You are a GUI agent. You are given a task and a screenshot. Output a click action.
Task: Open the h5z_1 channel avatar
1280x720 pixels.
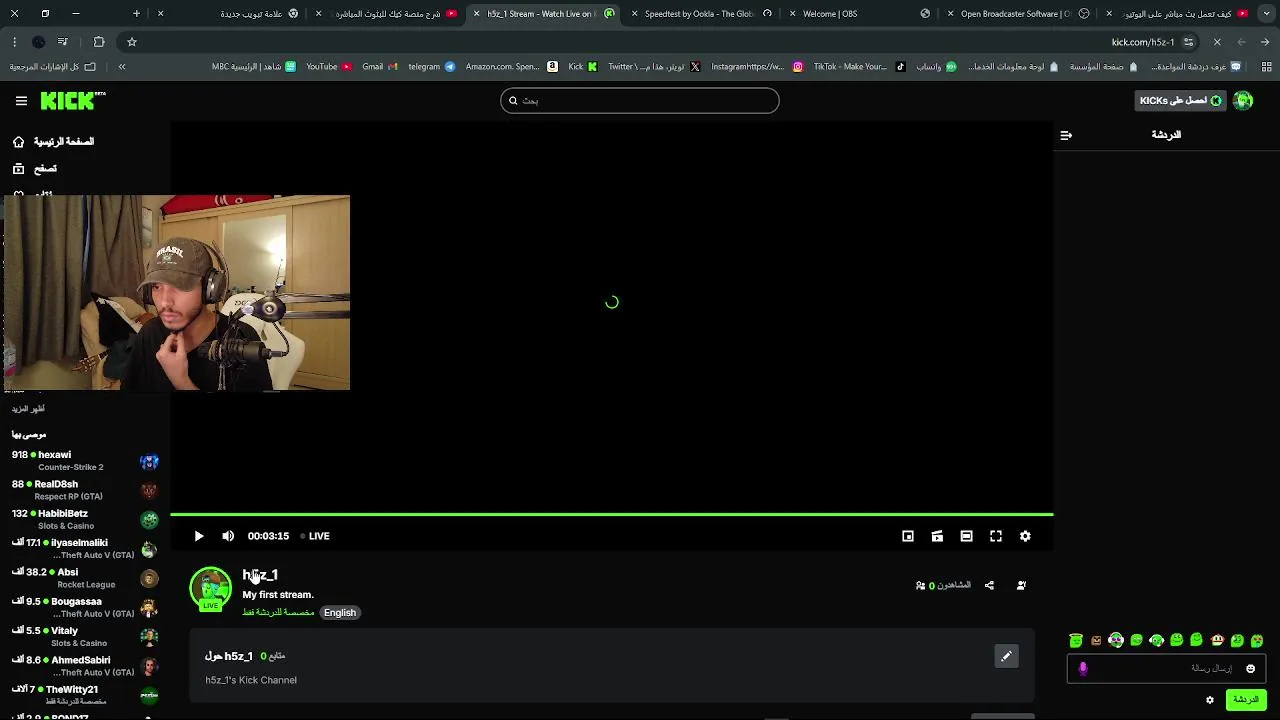[x=210, y=588]
